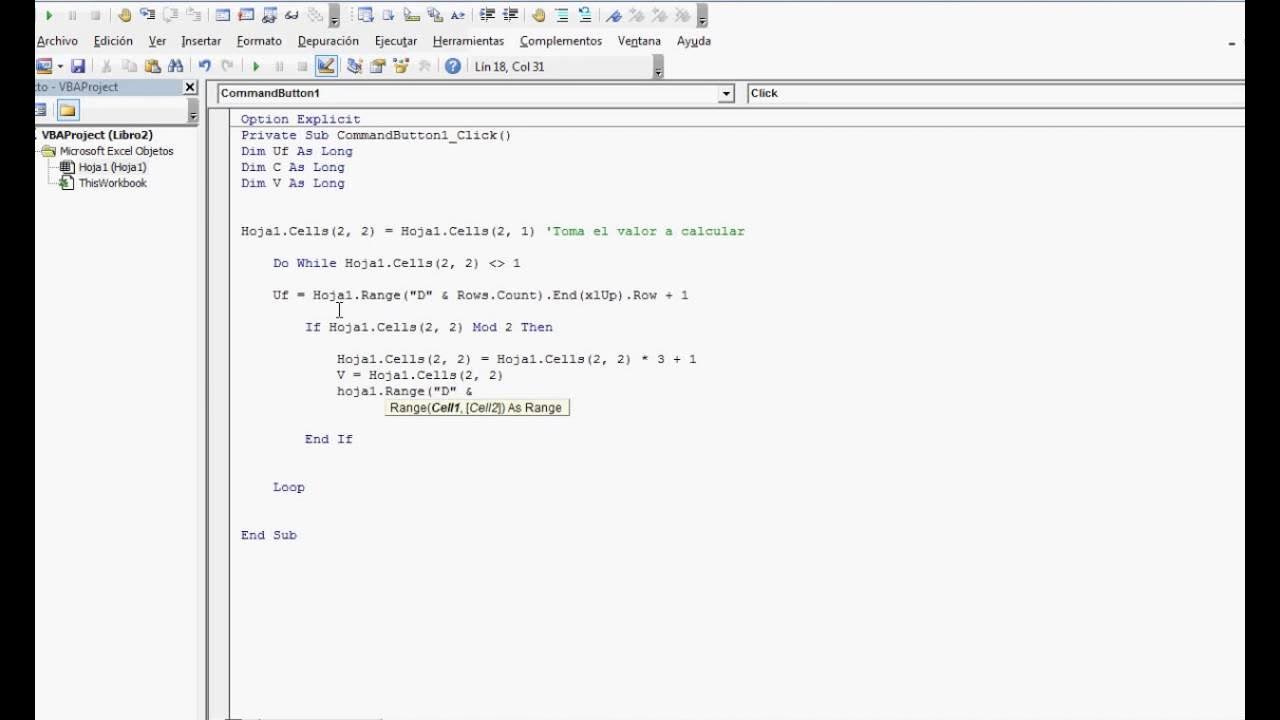1280x720 pixels.
Task: Open the Watch window icon
Action: tap(269, 15)
